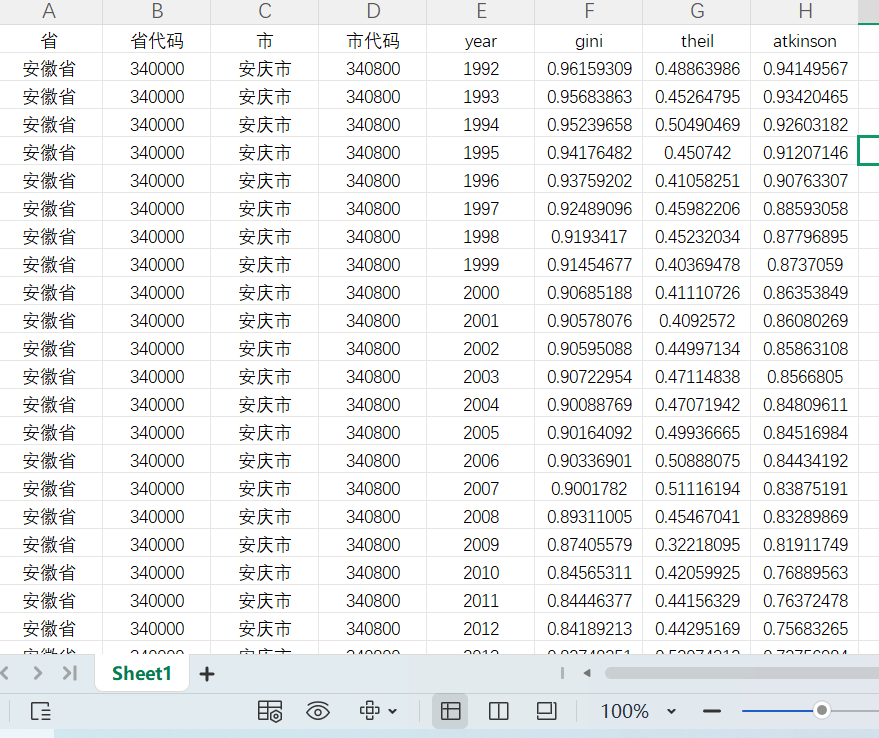This screenshot has height=738, width=879.
Task: Click the zoom out minus button
Action: pos(712,711)
